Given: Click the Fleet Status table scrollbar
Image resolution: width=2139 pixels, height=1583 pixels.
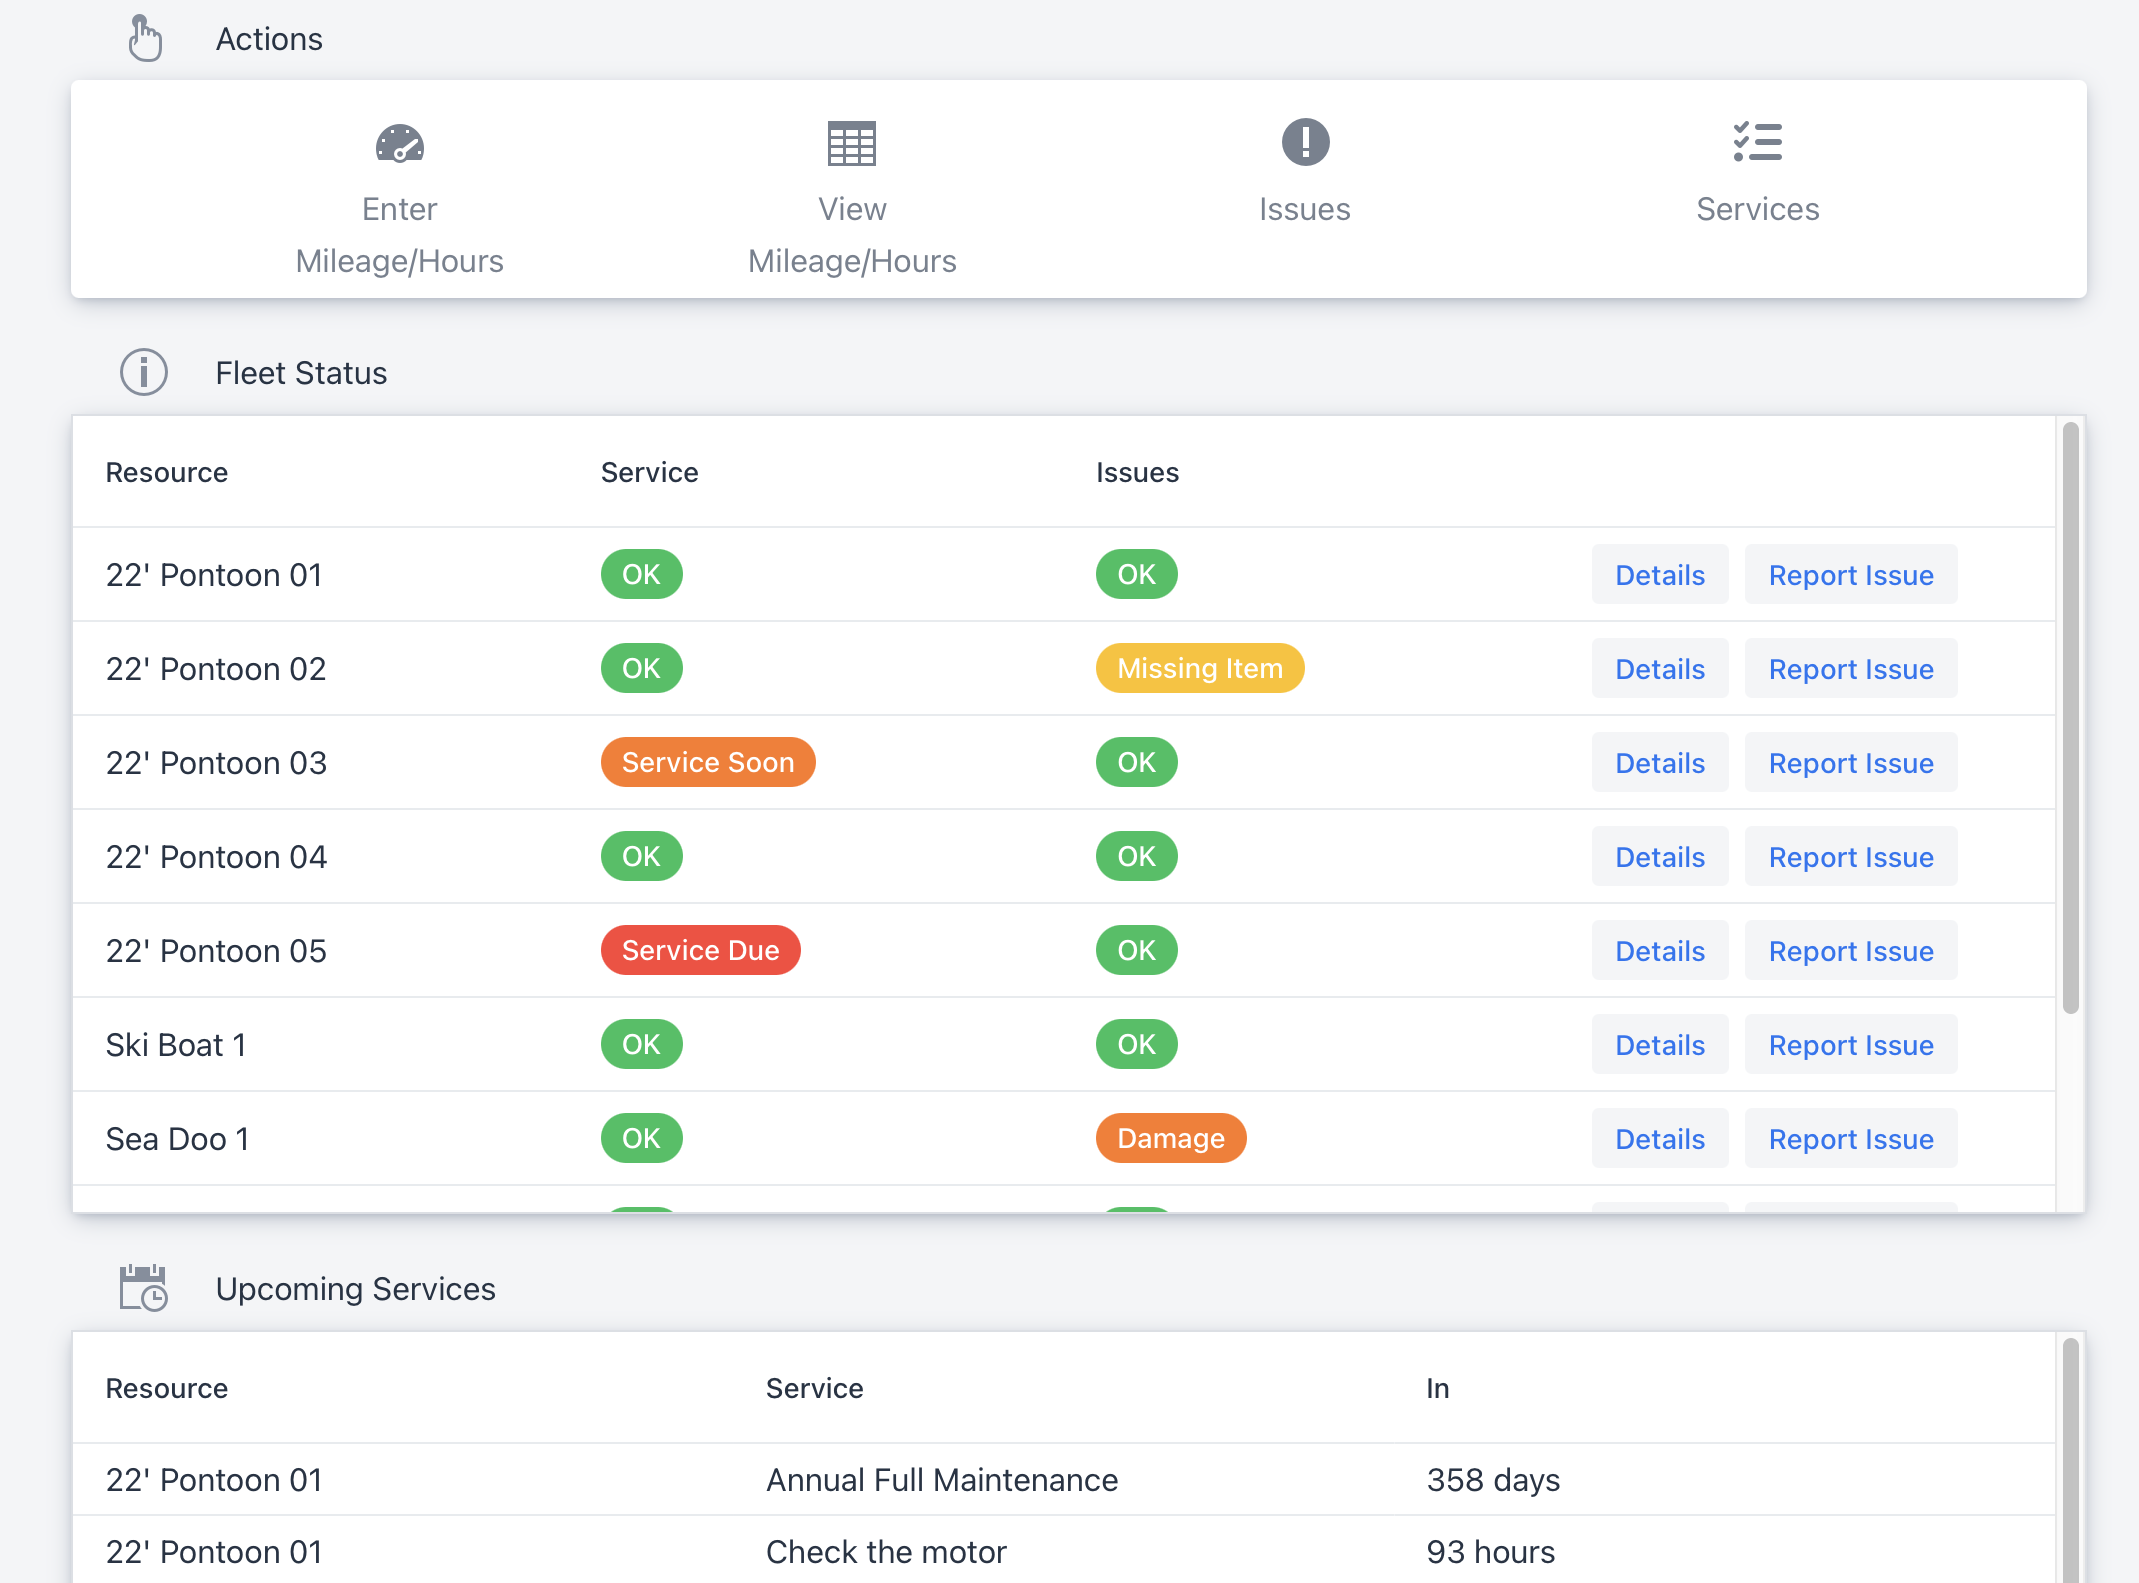Looking at the screenshot, I should (x=2070, y=720).
